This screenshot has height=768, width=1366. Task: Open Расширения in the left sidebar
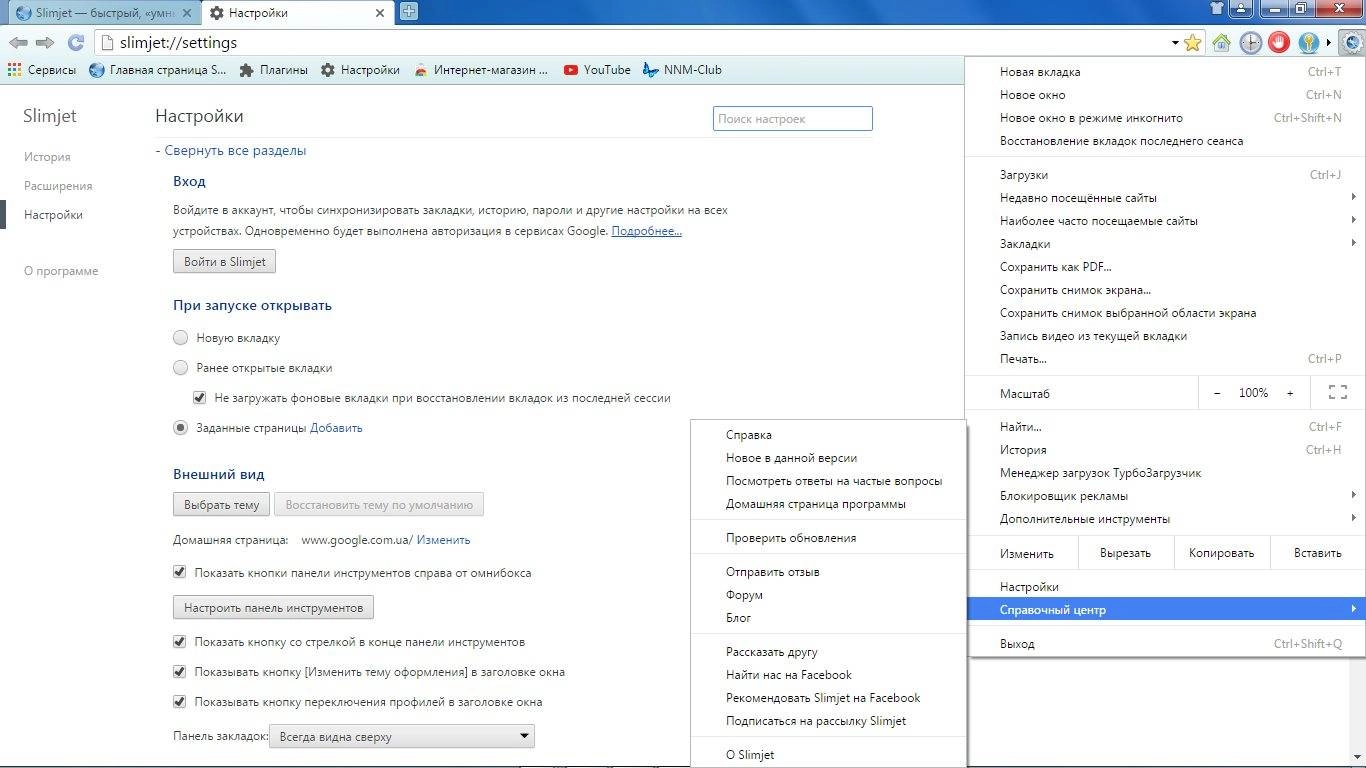[x=58, y=186]
